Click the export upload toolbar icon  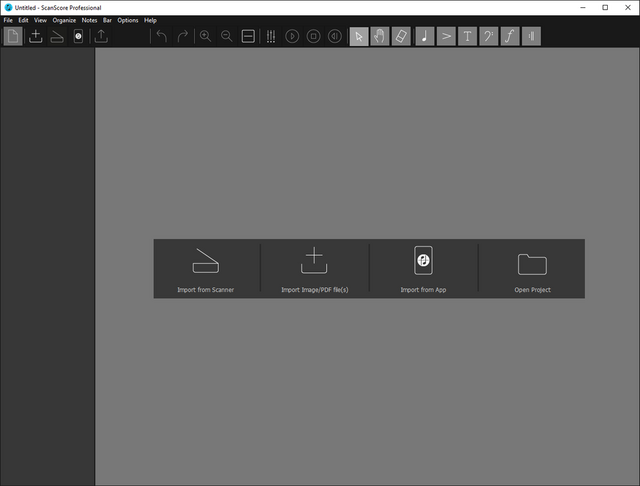coord(101,36)
